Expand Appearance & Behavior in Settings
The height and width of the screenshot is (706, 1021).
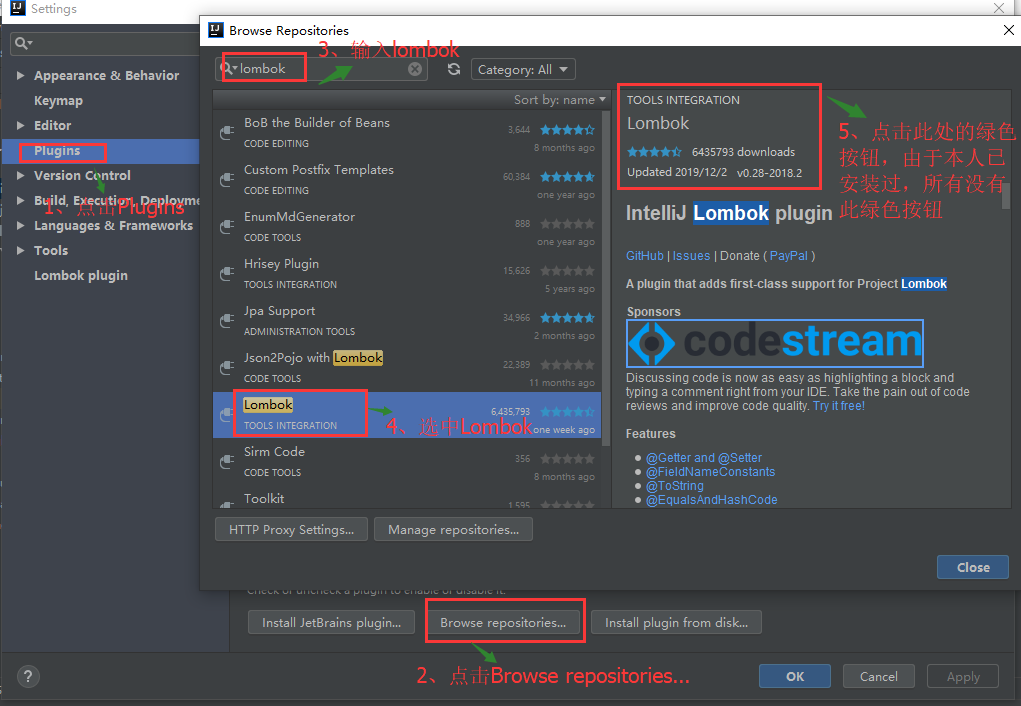coord(20,76)
